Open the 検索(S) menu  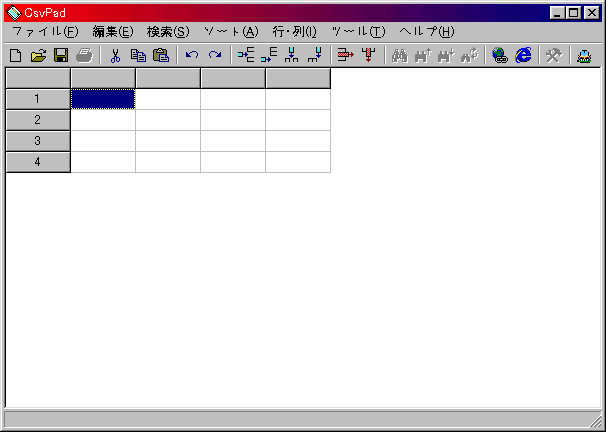click(x=168, y=32)
